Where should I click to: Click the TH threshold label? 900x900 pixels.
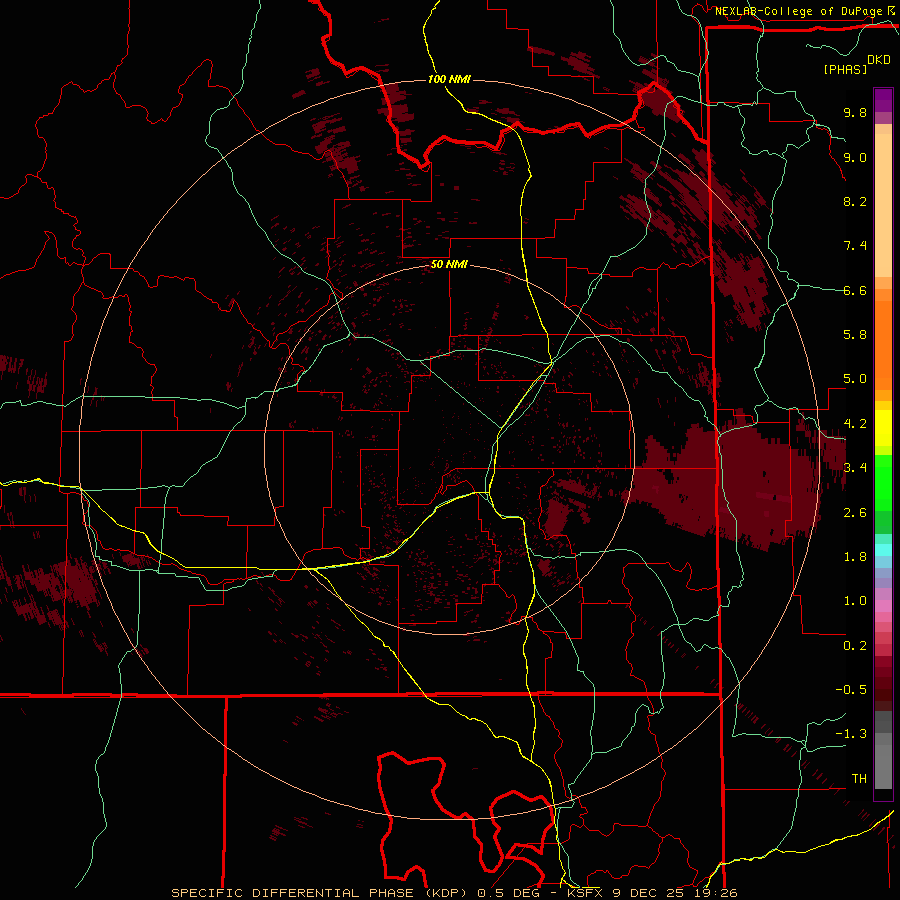click(x=859, y=779)
